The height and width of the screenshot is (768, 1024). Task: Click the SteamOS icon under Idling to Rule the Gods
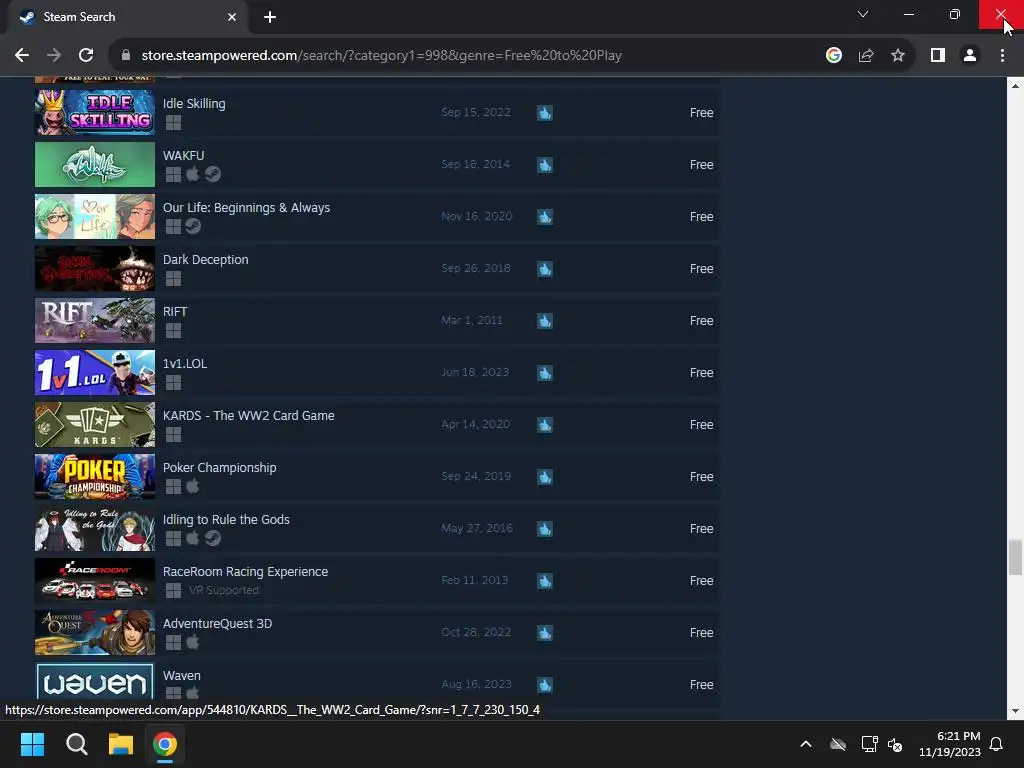click(213, 538)
